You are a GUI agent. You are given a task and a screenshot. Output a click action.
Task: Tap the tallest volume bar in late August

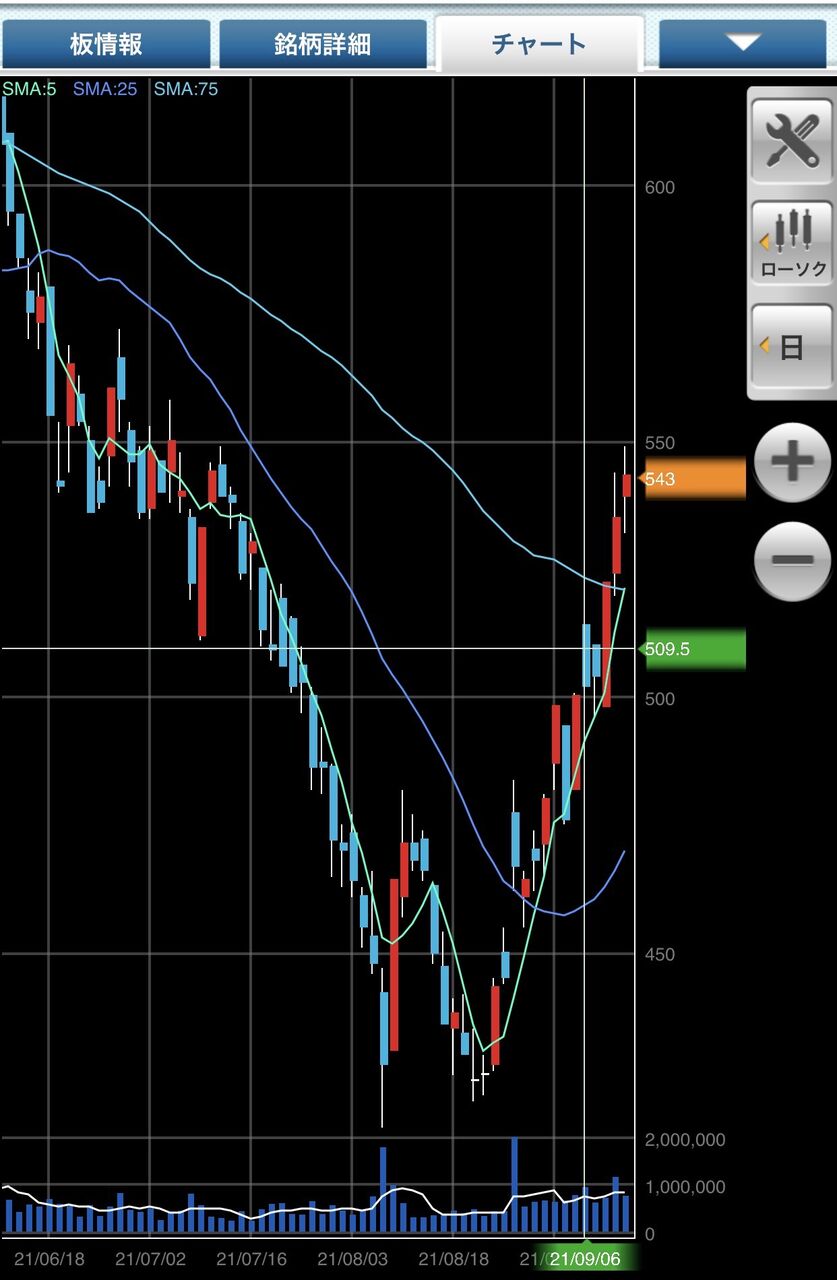point(514,1185)
